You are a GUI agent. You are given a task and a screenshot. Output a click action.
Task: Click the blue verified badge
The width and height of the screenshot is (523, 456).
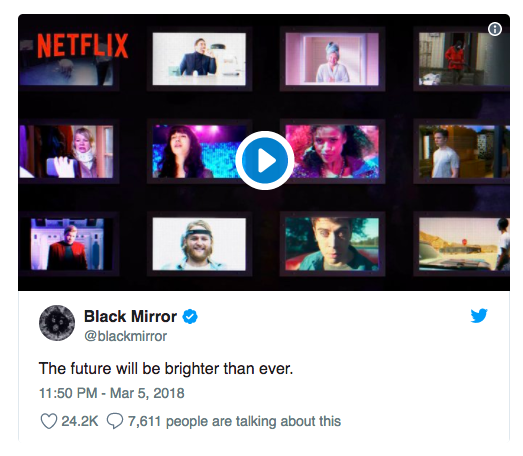[x=190, y=316]
